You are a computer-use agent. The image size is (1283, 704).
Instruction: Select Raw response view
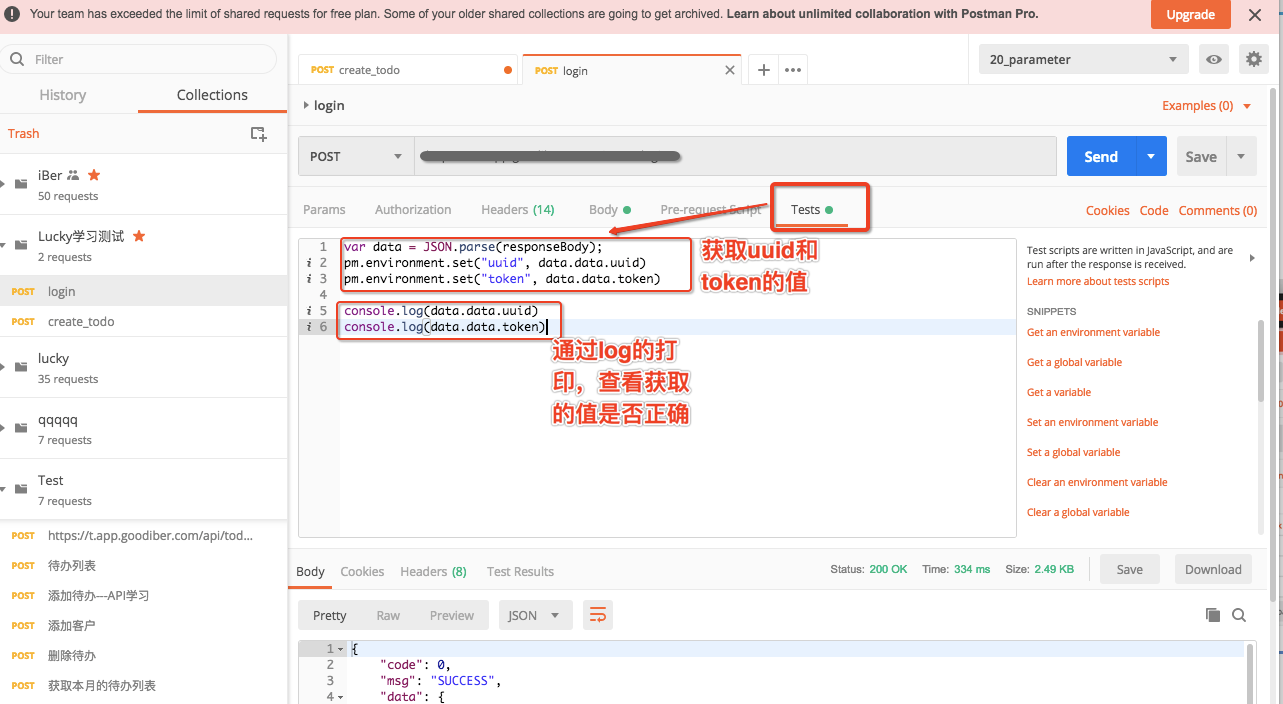coord(388,615)
